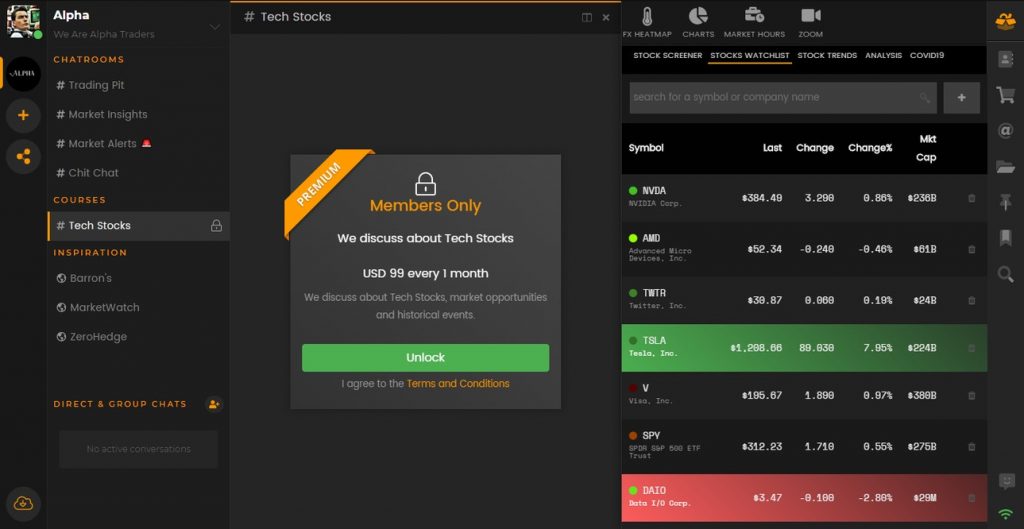Click the wifi connection status icon

tap(1006, 513)
